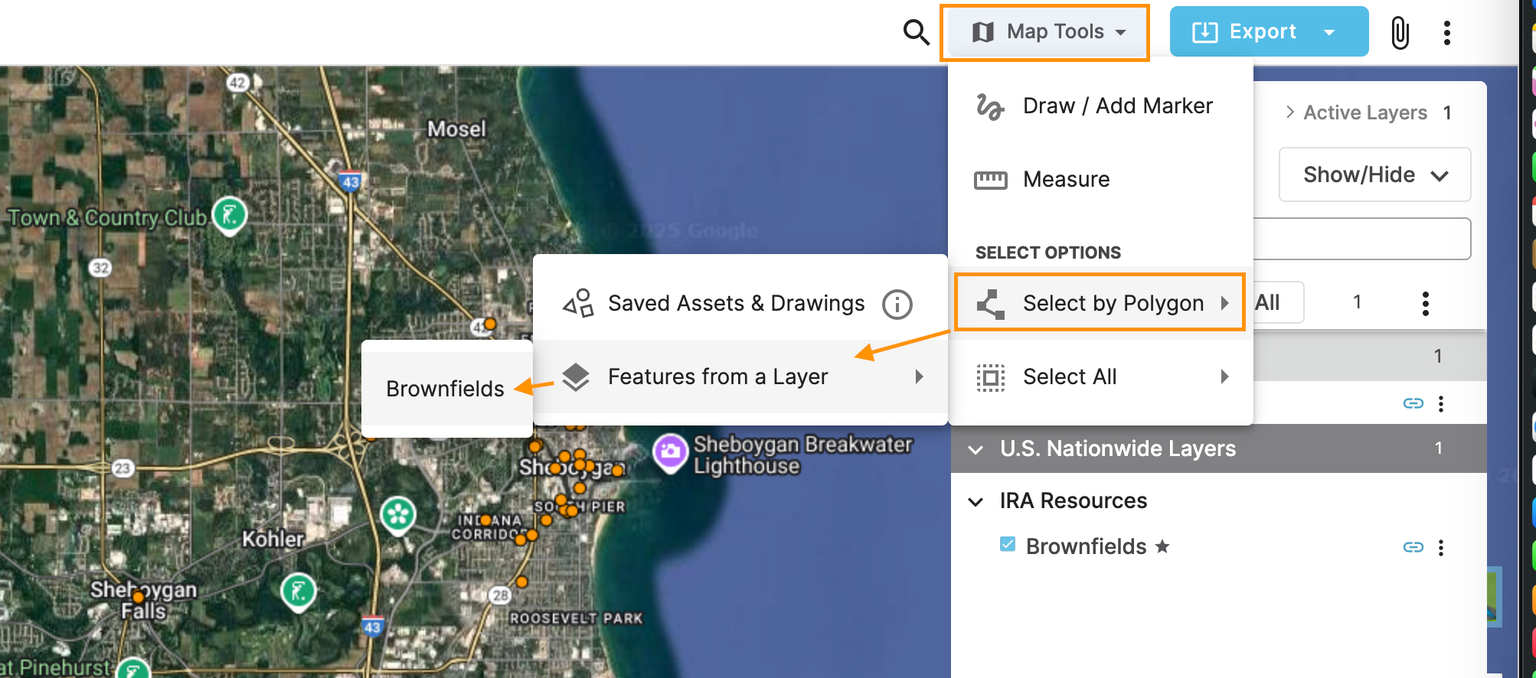Choose Select All from the menu

click(x=1069, y=376)
